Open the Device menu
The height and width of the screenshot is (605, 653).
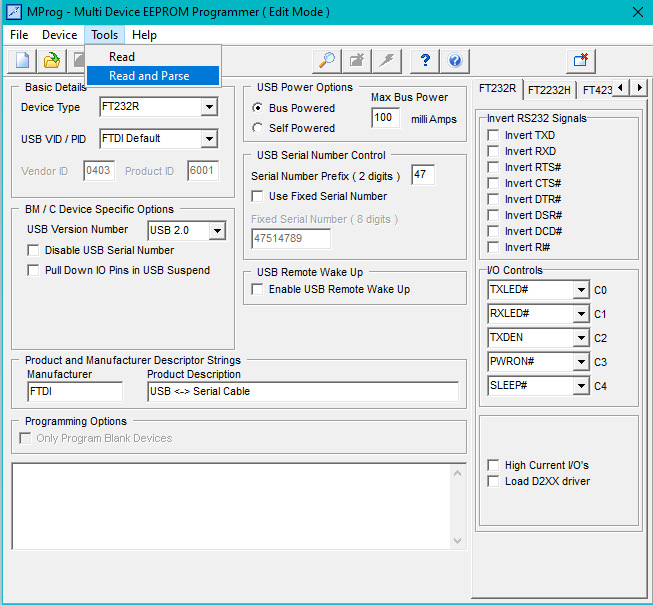point(60,35)
